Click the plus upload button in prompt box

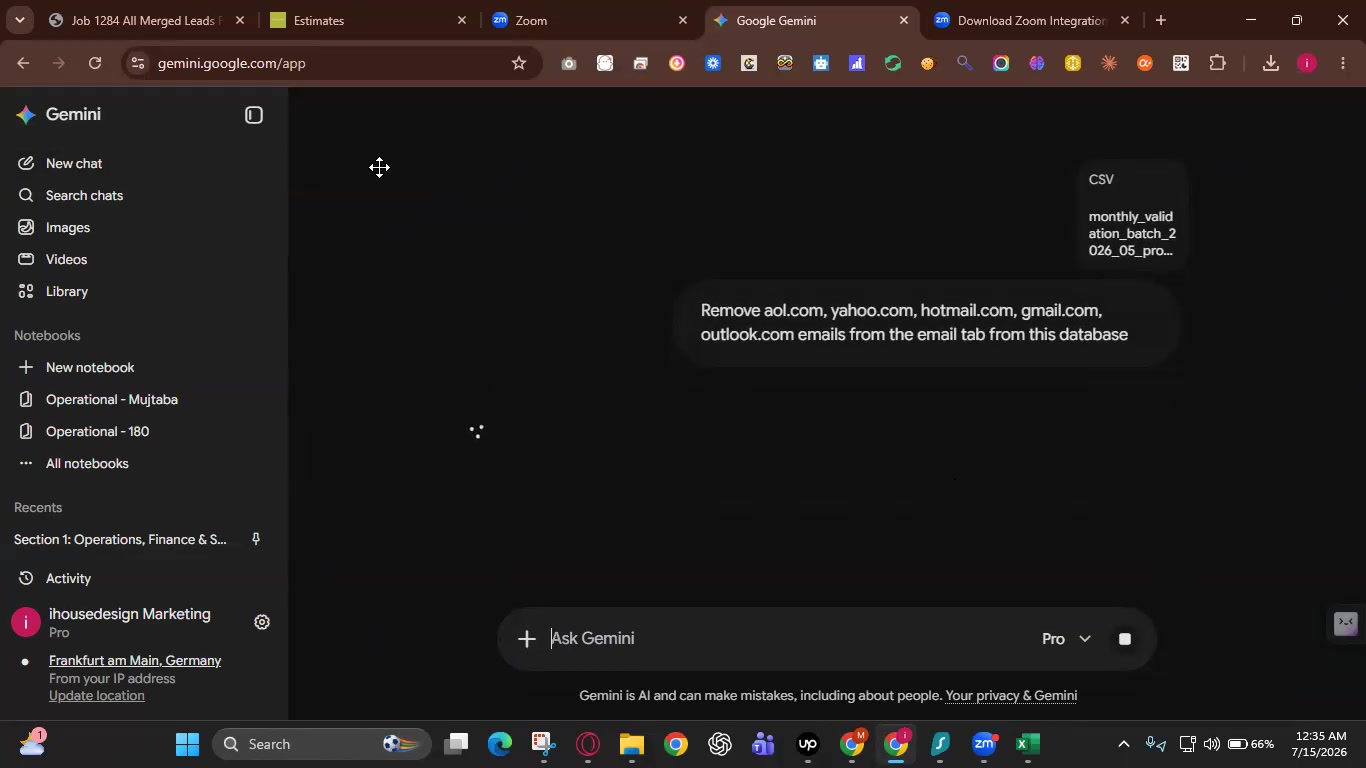coord(527,639)
